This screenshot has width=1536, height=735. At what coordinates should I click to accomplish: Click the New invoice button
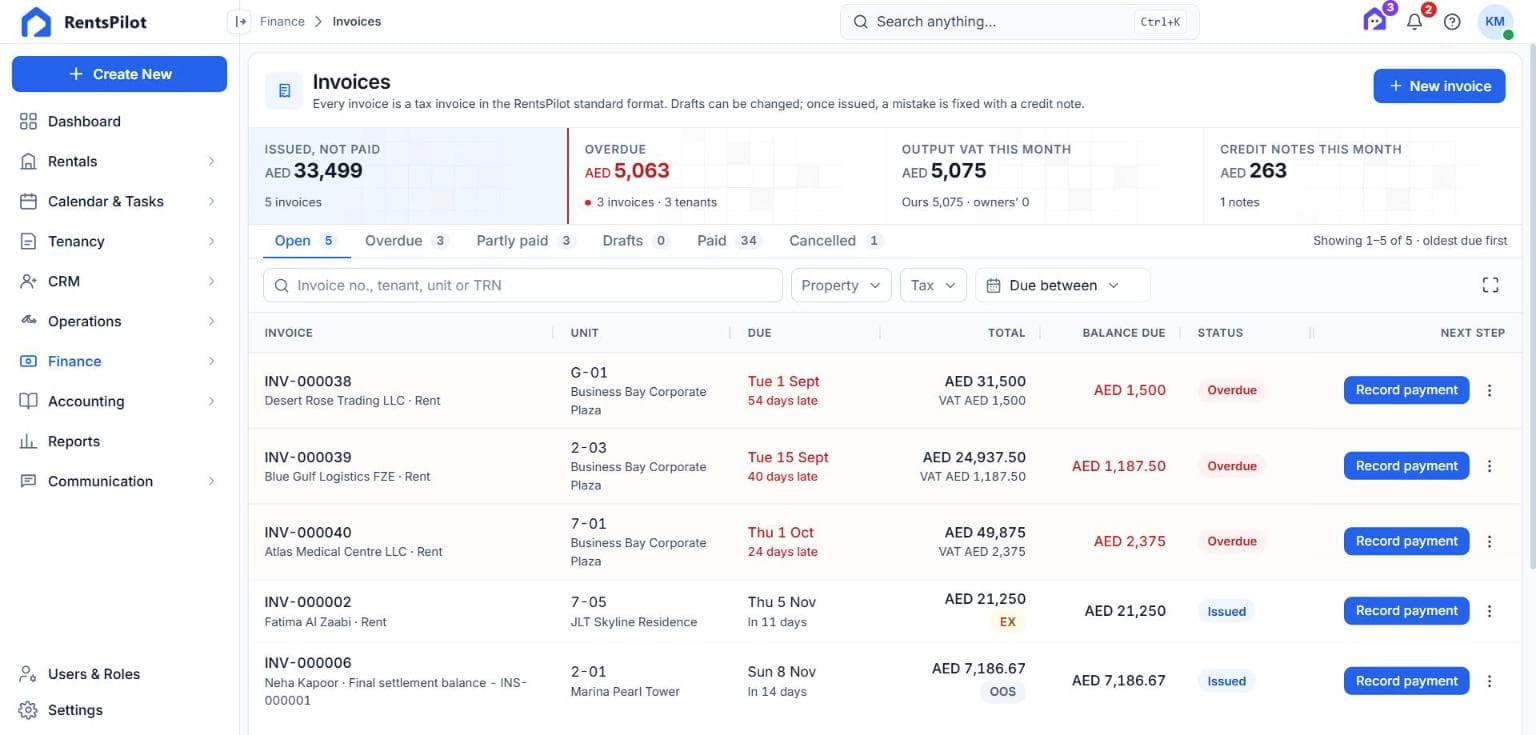click(1439, 86)
